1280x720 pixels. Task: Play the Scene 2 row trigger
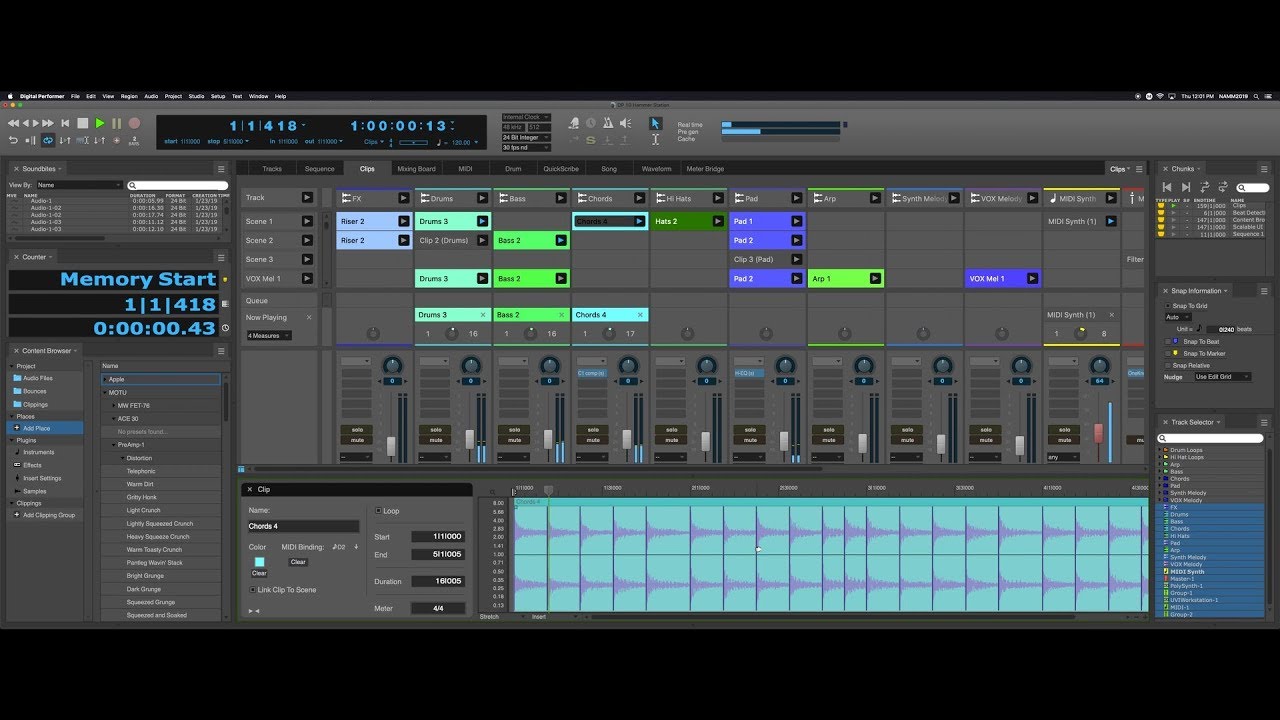click(307, 240)
